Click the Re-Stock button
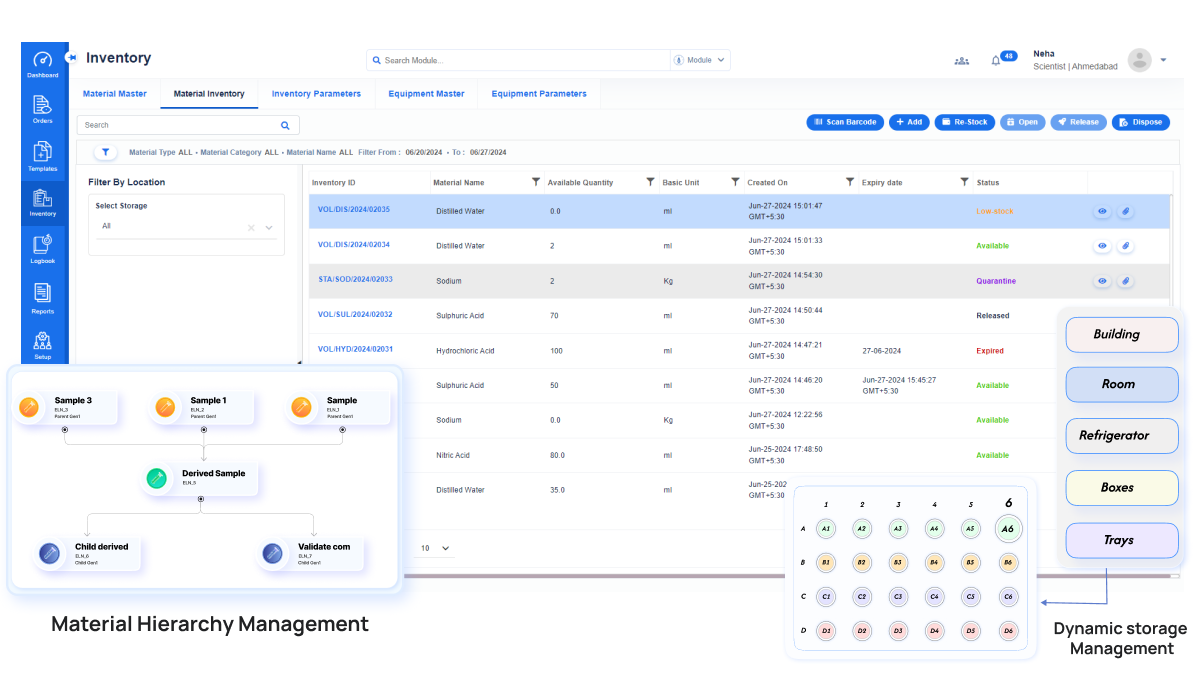 [x=964, y=122]
